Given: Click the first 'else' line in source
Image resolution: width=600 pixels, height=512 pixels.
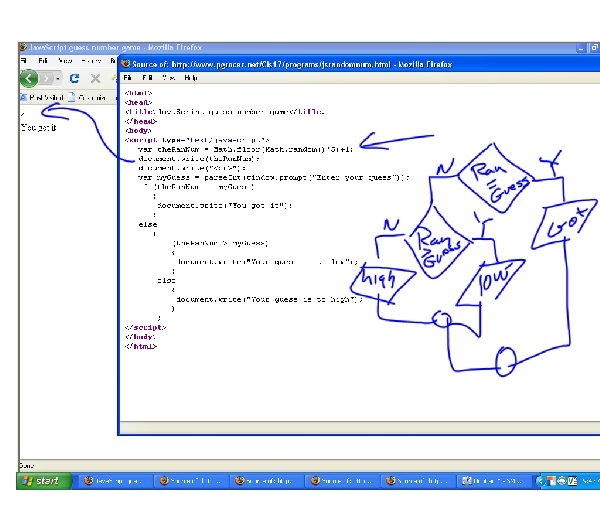Looking at the screenshot, I should pos(148,224).
